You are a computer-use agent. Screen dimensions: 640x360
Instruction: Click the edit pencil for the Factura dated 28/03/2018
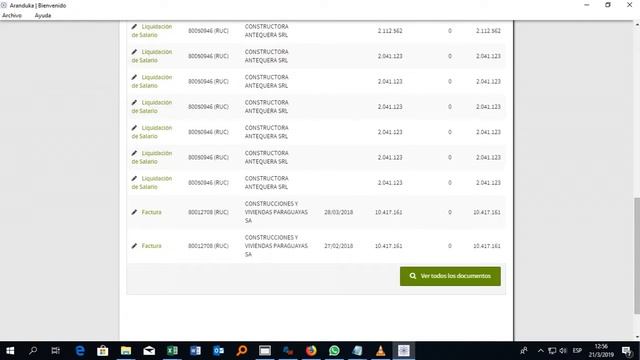134,212
